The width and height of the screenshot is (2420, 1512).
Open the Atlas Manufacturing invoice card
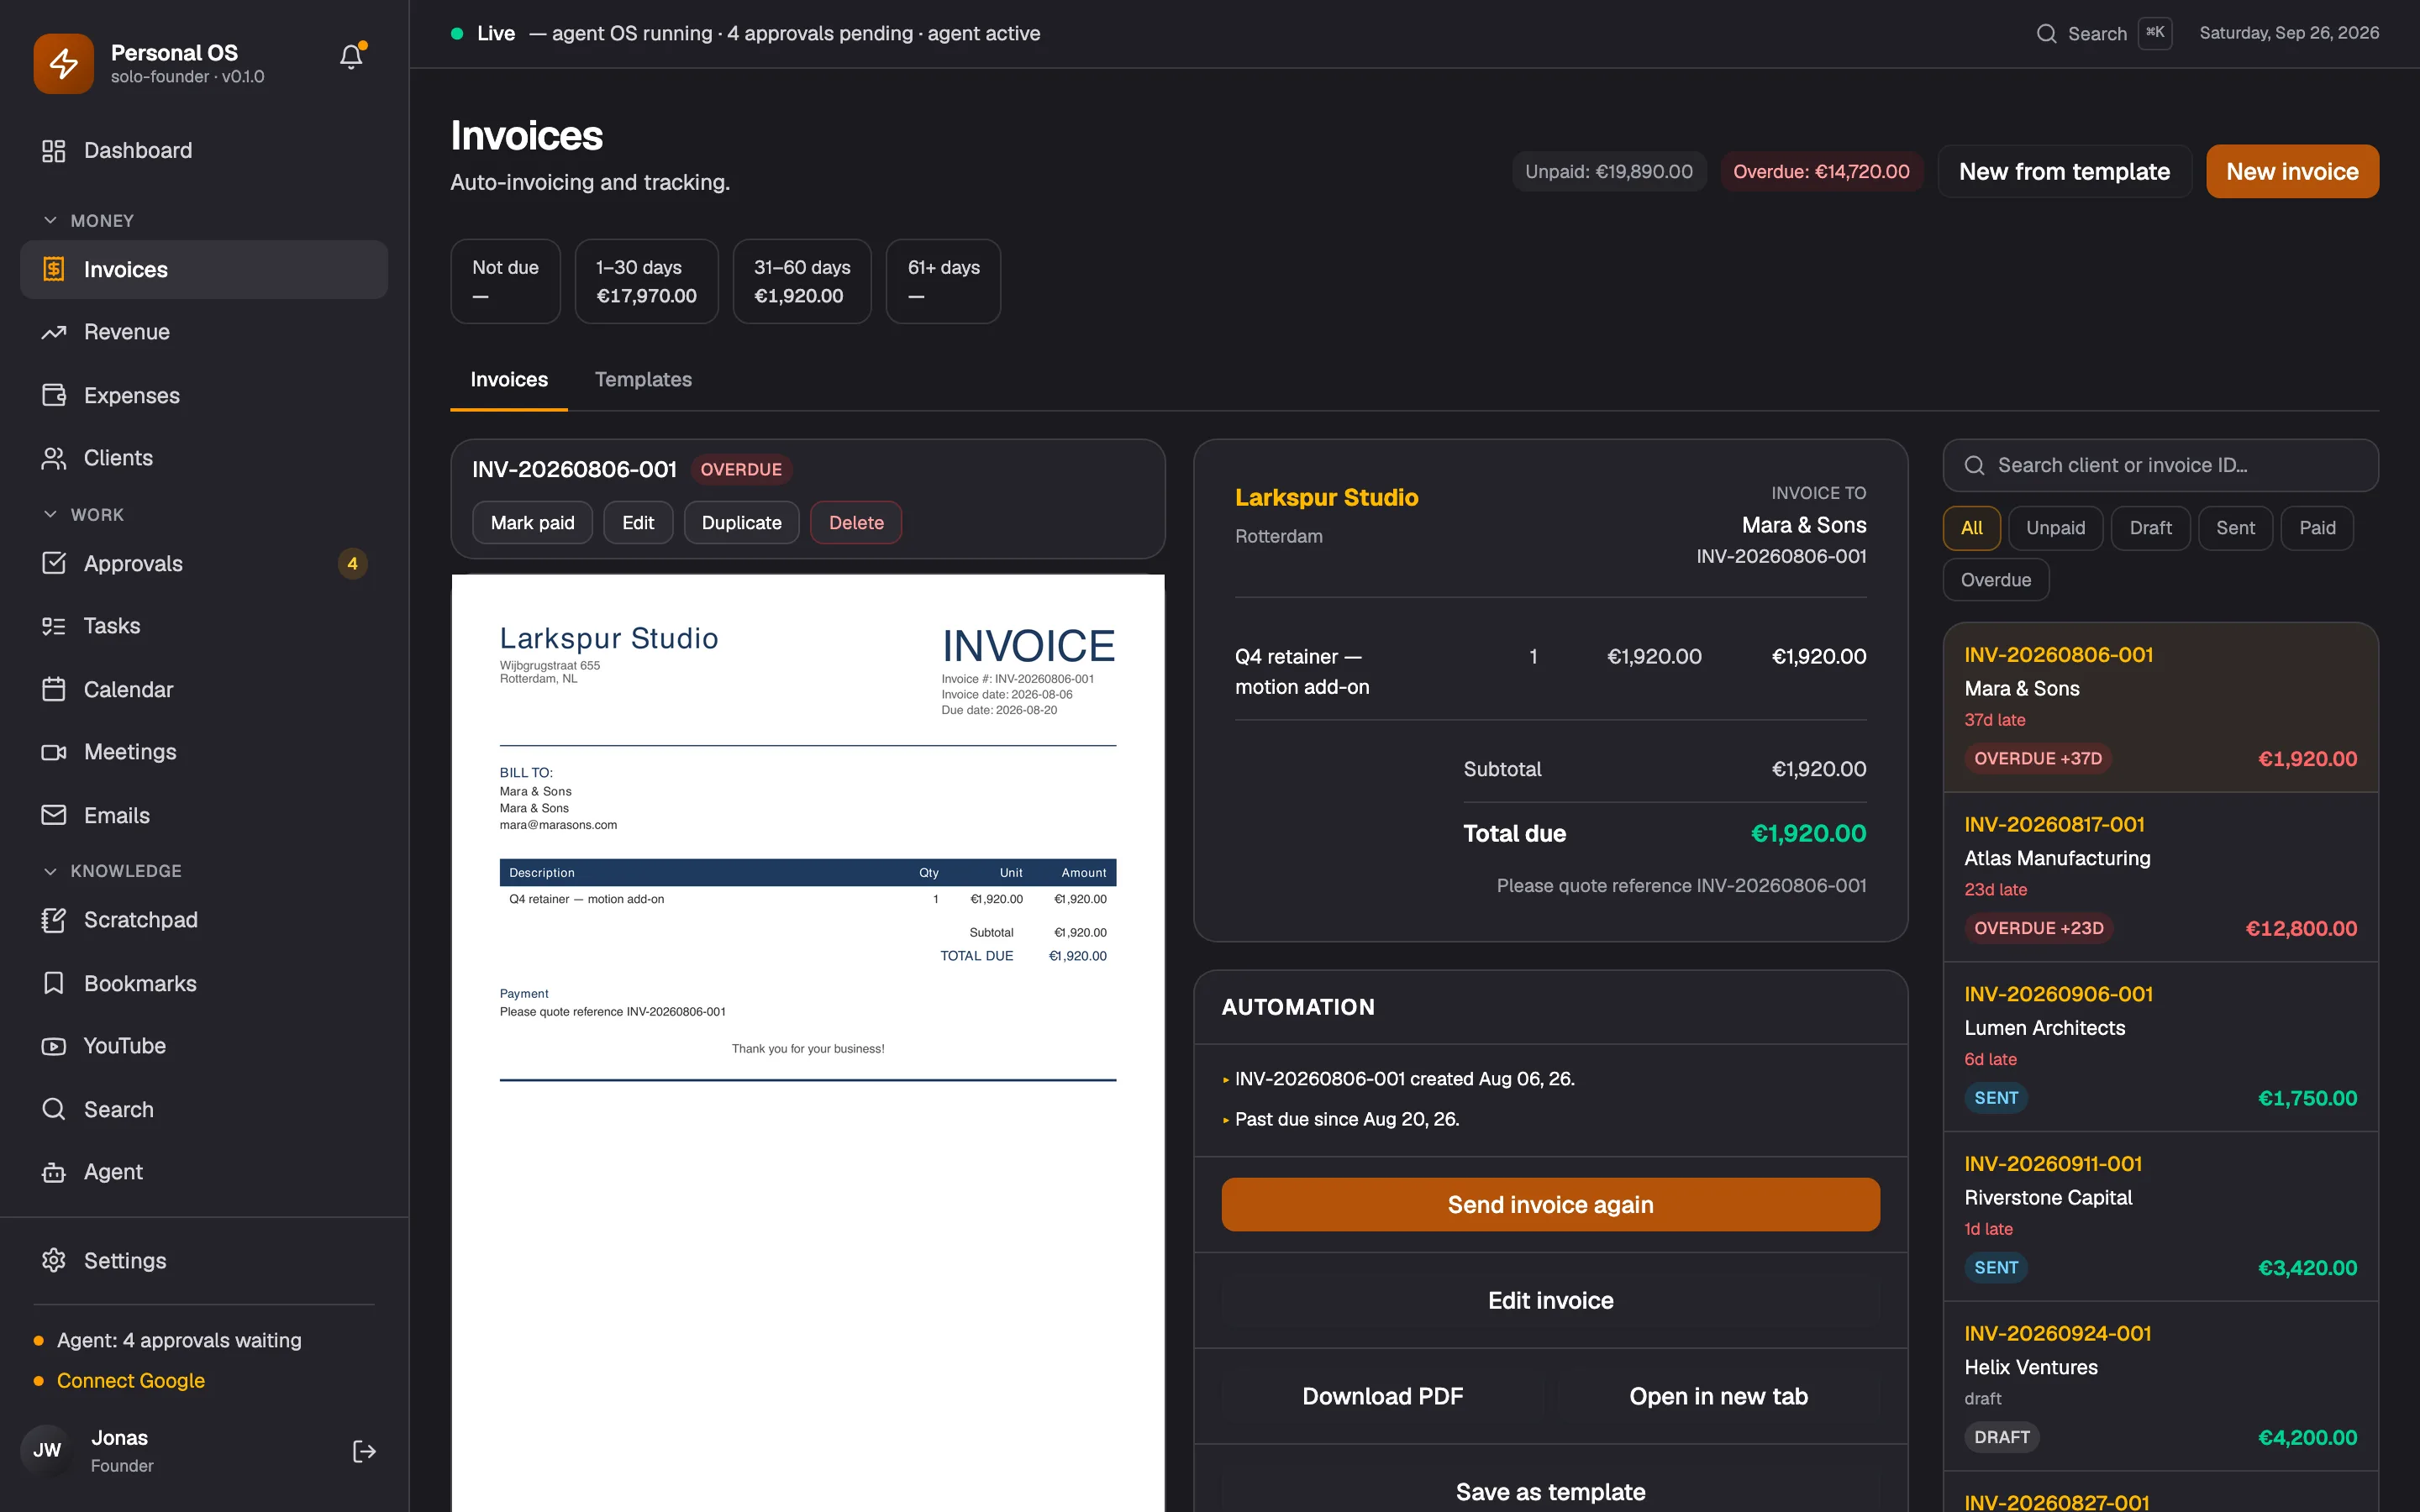2160,877
